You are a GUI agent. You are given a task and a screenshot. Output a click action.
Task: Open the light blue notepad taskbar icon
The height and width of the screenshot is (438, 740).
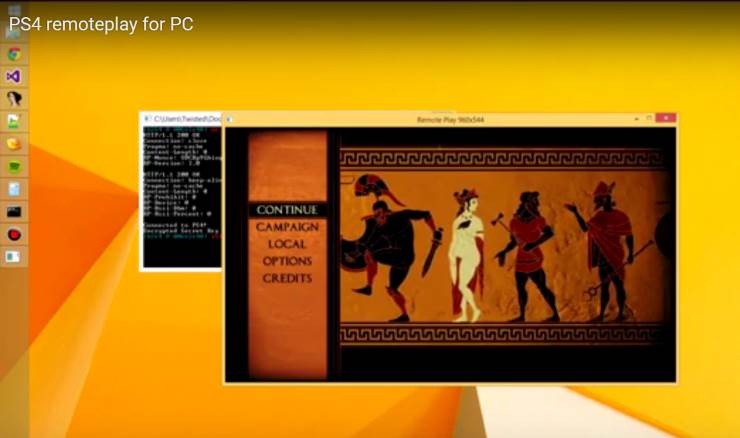click(x=14, y=189)
